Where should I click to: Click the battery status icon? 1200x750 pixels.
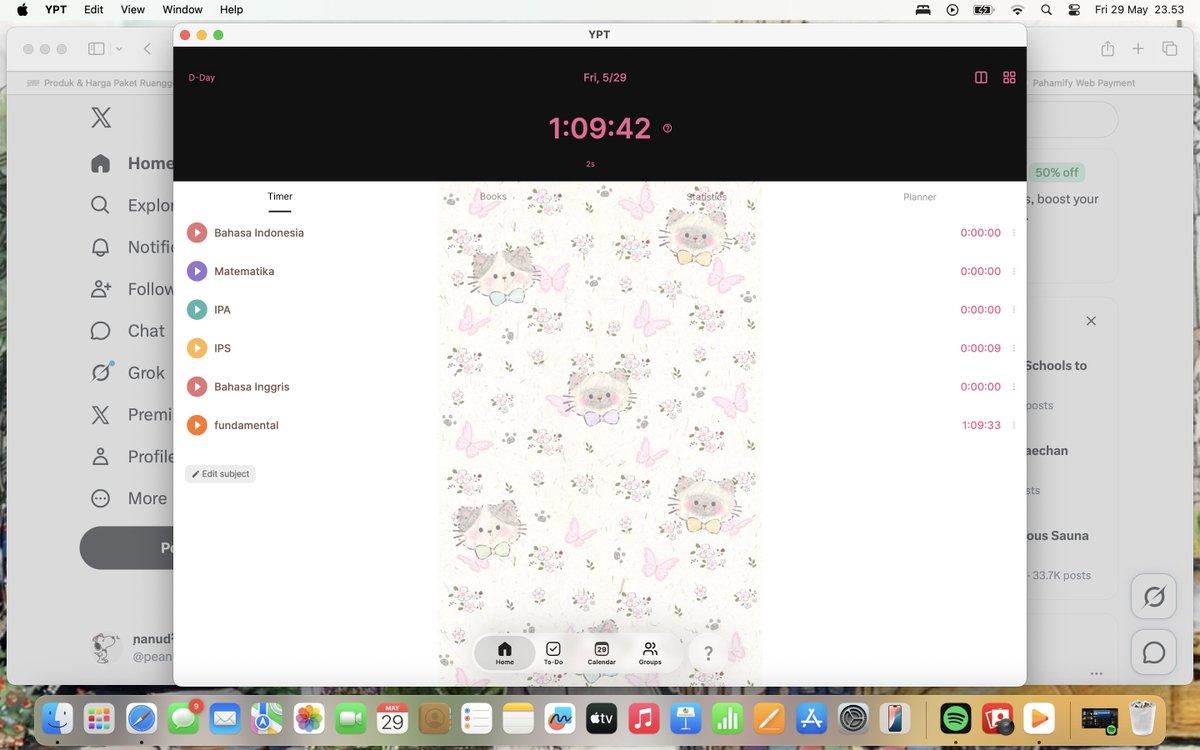tap(983, 9)
